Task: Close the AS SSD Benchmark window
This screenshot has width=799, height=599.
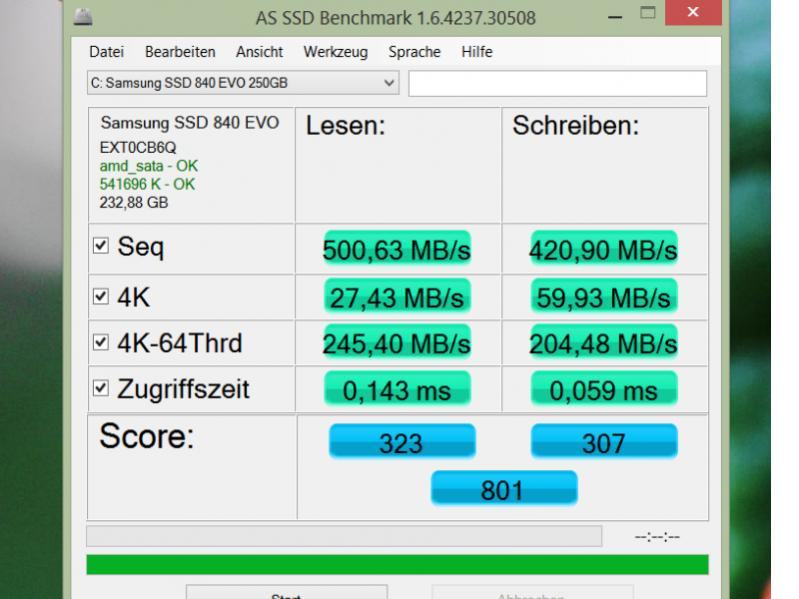Action: (x=693, y=12)
